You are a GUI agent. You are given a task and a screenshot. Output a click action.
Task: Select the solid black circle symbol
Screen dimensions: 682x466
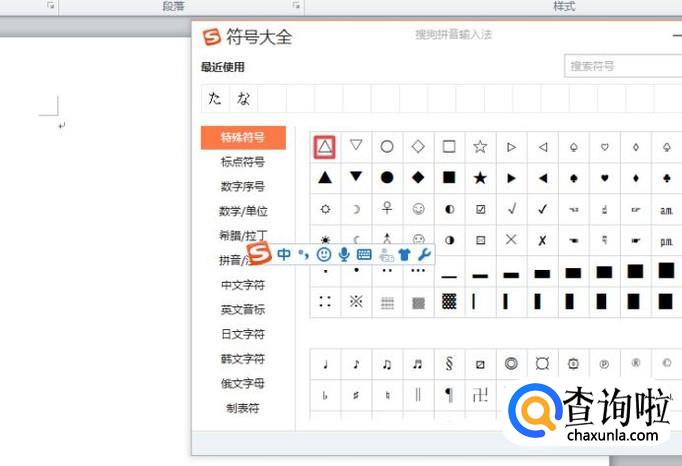(387, 178)
